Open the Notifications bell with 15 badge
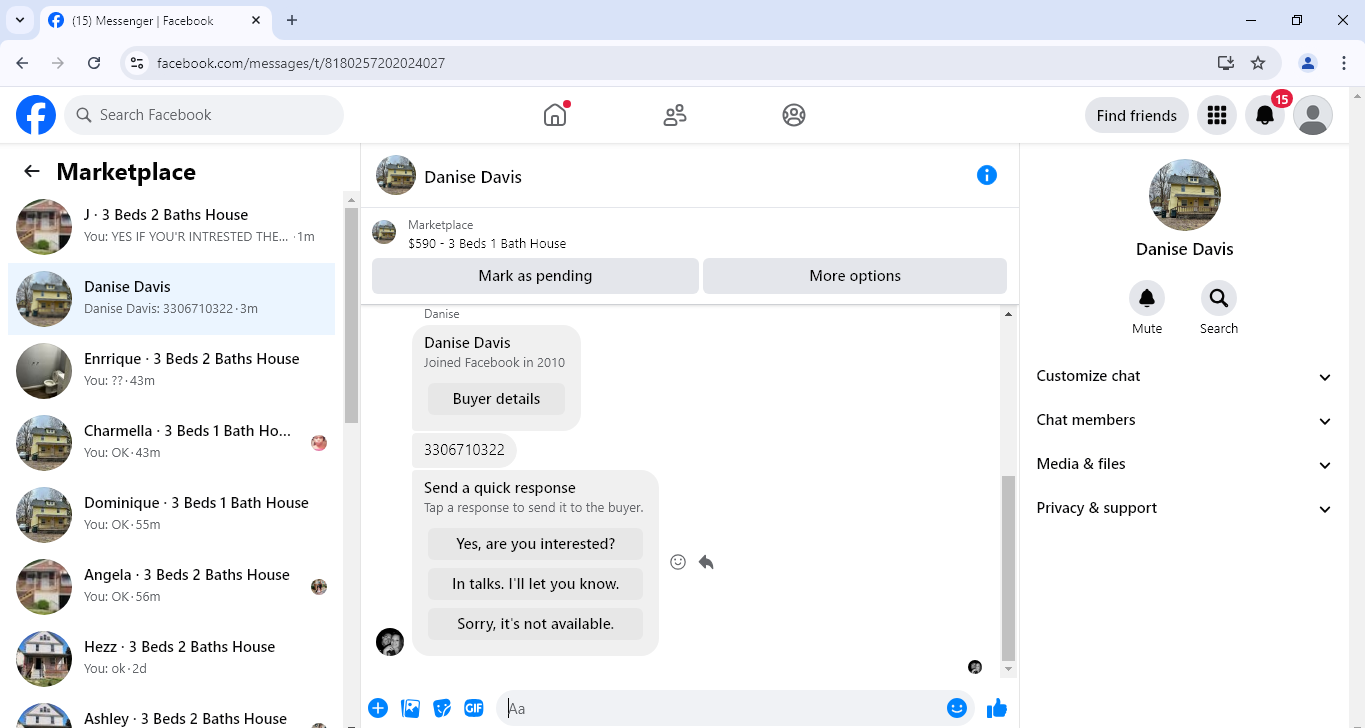The image size is (1365, 728). tap(1265, 115)
